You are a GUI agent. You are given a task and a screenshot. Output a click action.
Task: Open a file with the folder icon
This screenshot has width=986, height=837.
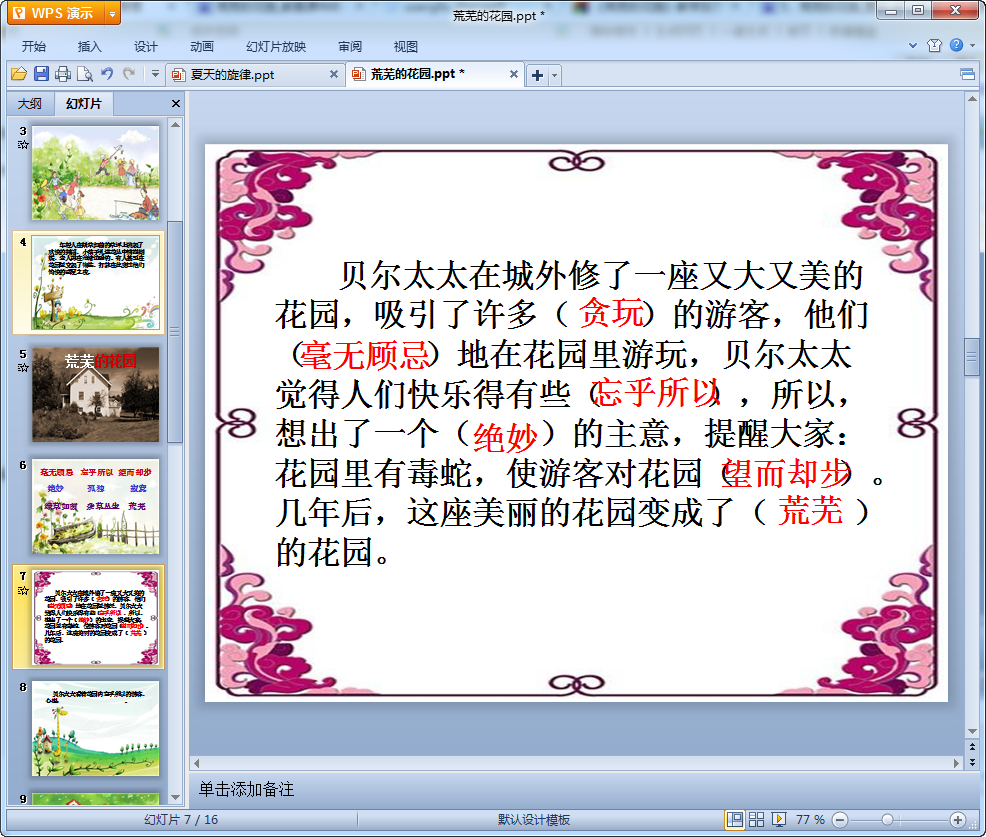[x=19, y=74]
